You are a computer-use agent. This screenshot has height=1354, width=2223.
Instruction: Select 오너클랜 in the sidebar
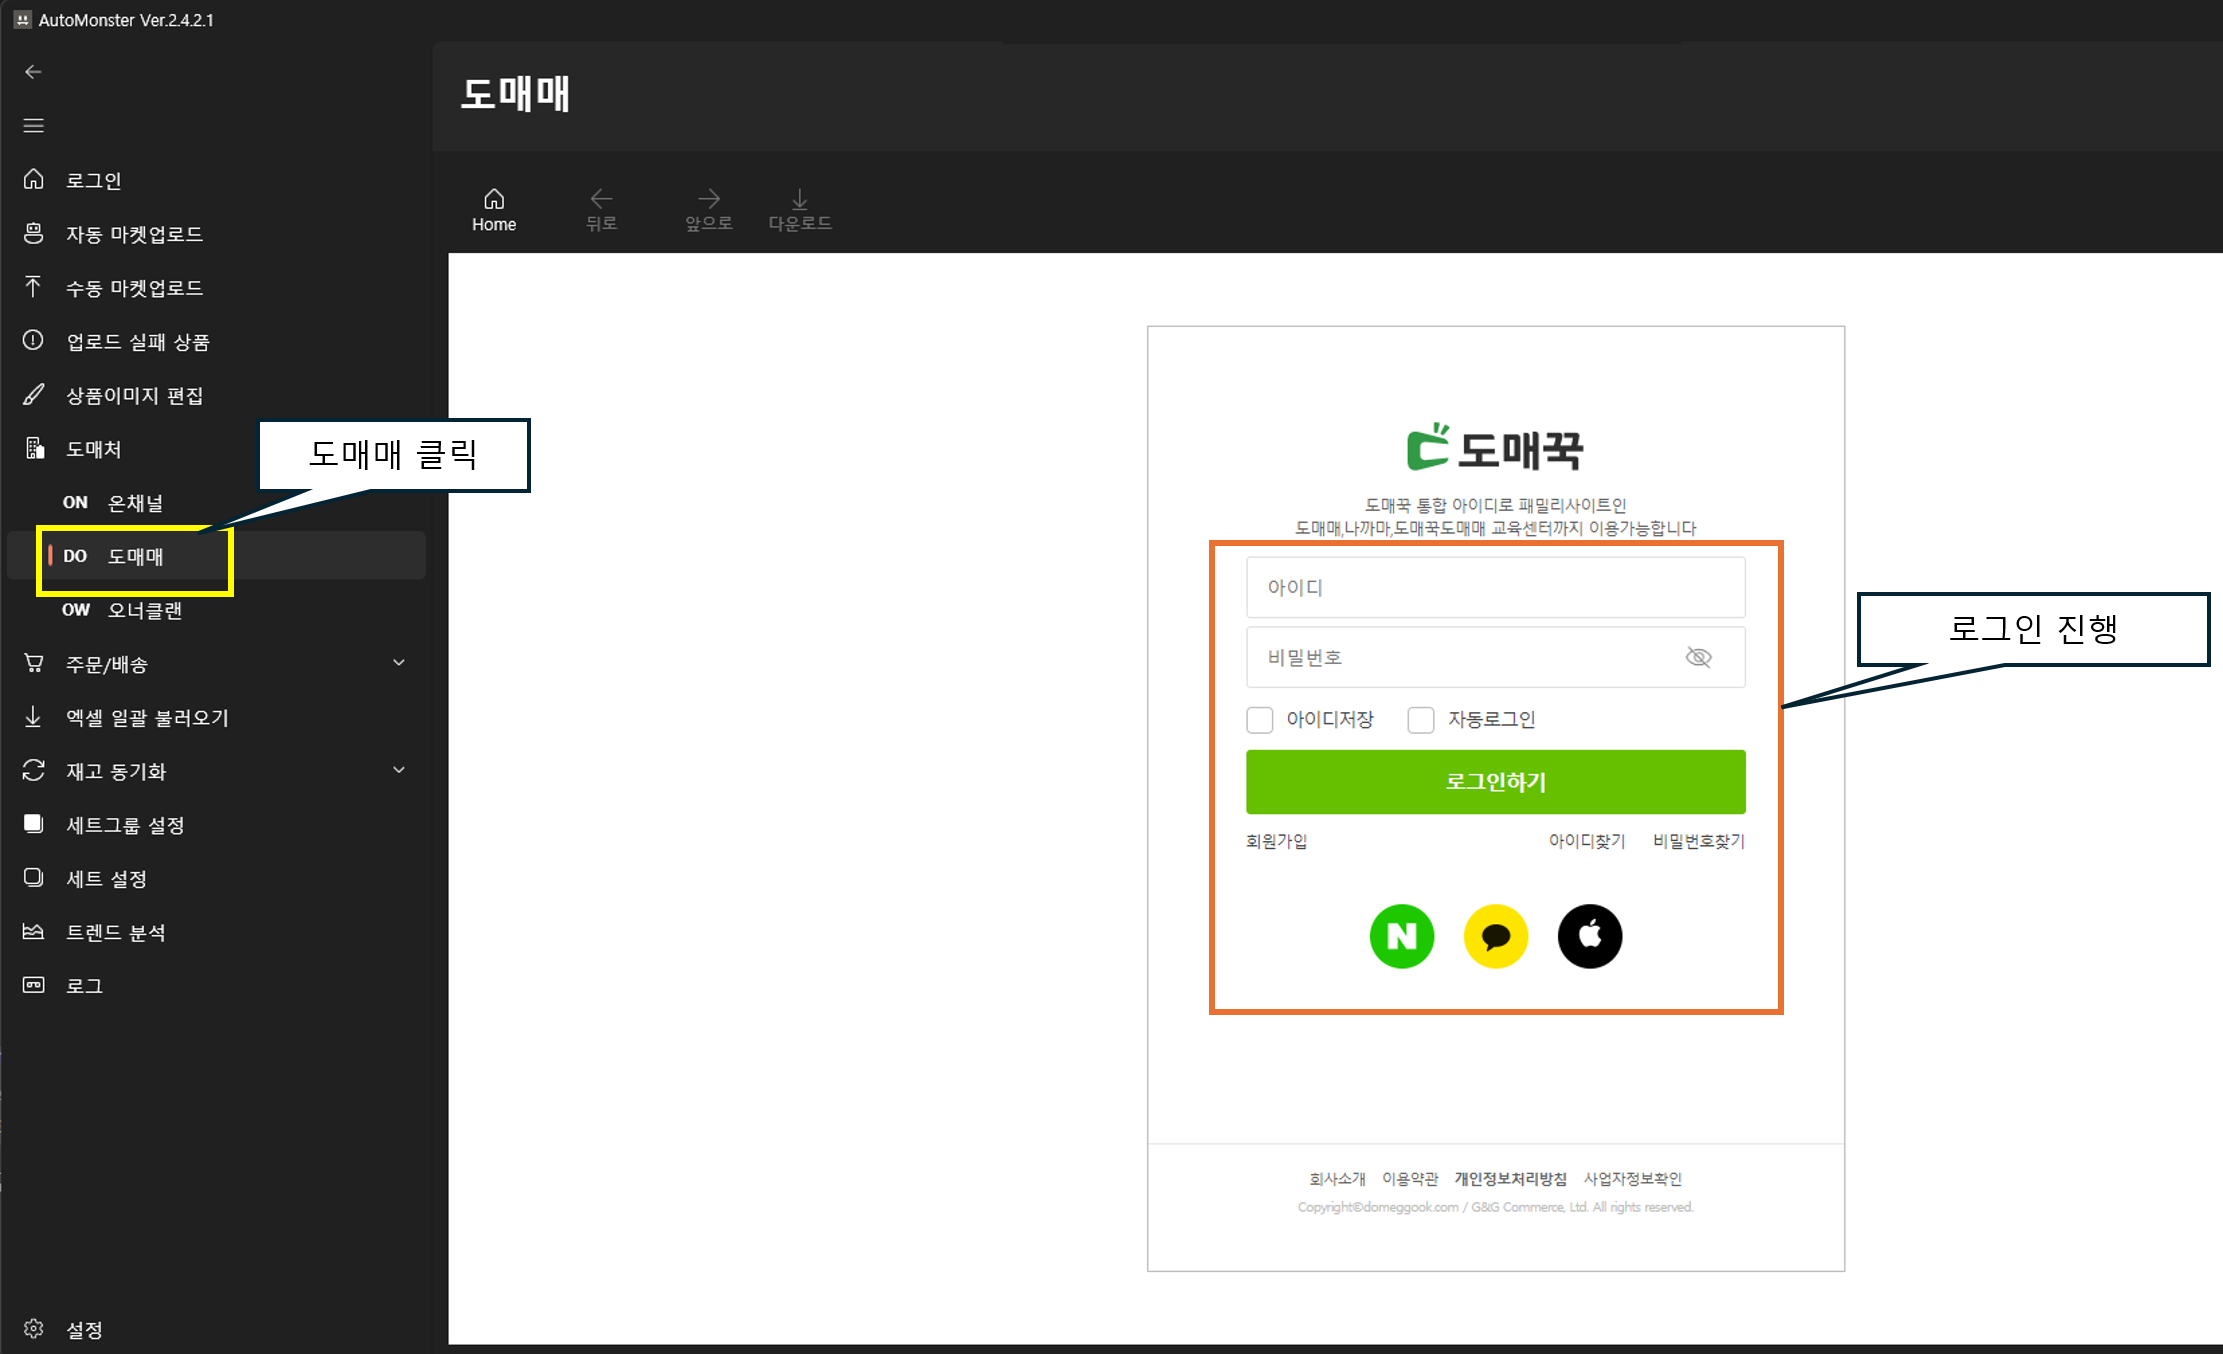[x=144, y=610]
